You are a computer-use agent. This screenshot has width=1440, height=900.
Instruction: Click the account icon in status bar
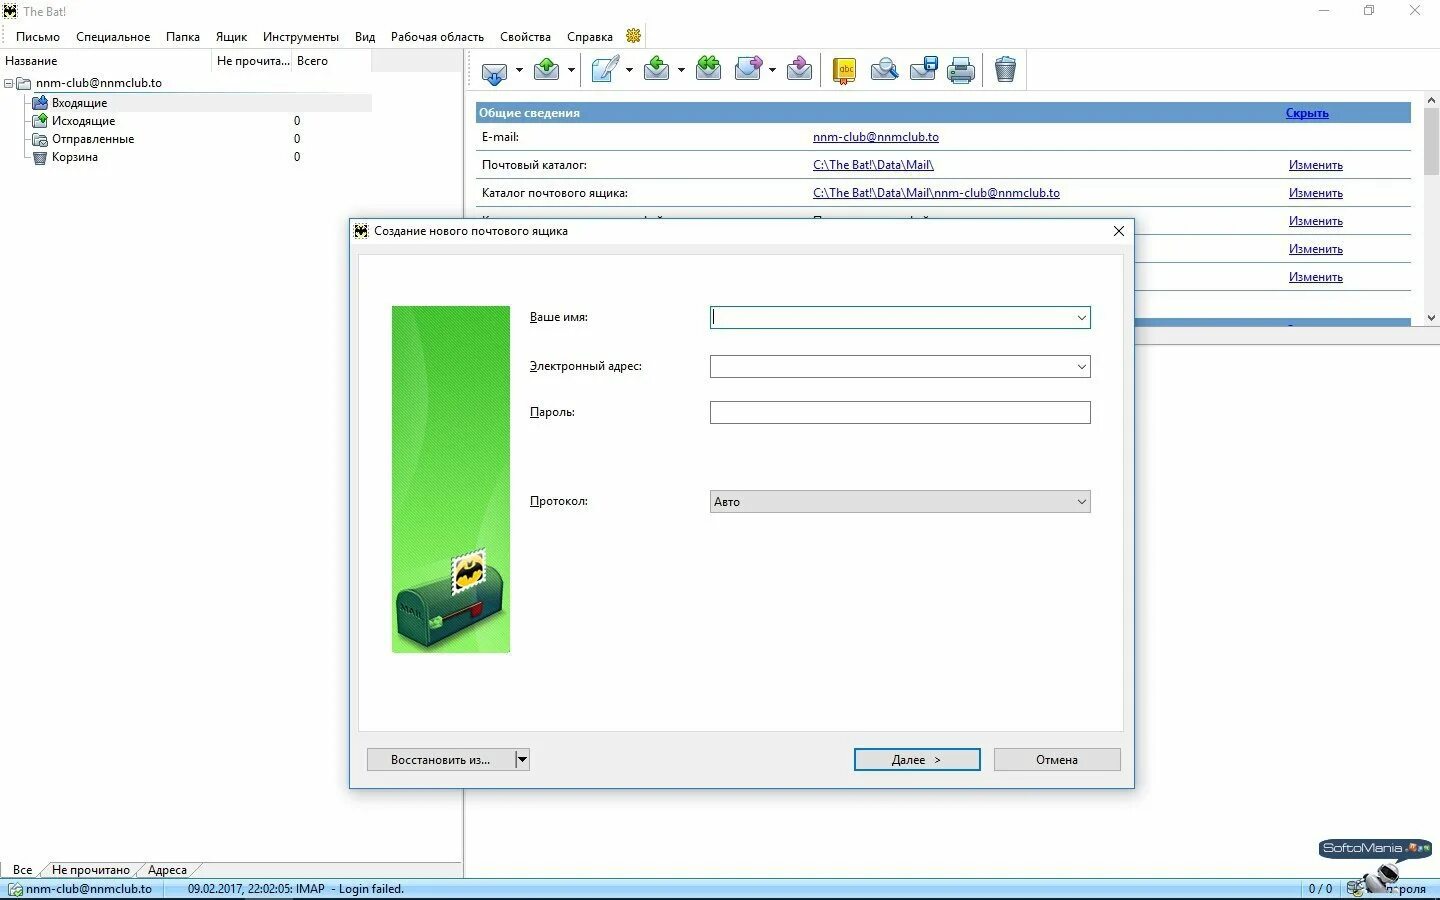15,889
